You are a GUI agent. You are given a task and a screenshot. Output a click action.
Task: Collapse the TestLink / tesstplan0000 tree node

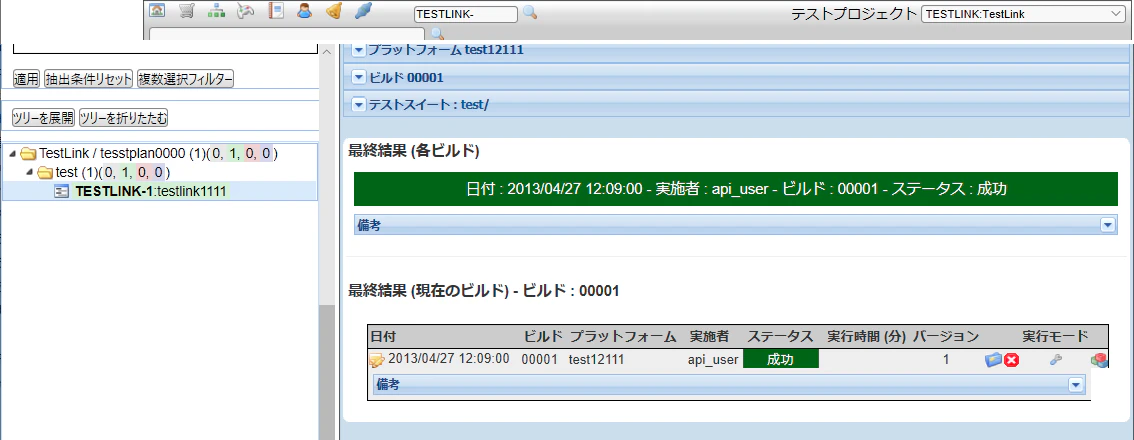tap(12, 153)
